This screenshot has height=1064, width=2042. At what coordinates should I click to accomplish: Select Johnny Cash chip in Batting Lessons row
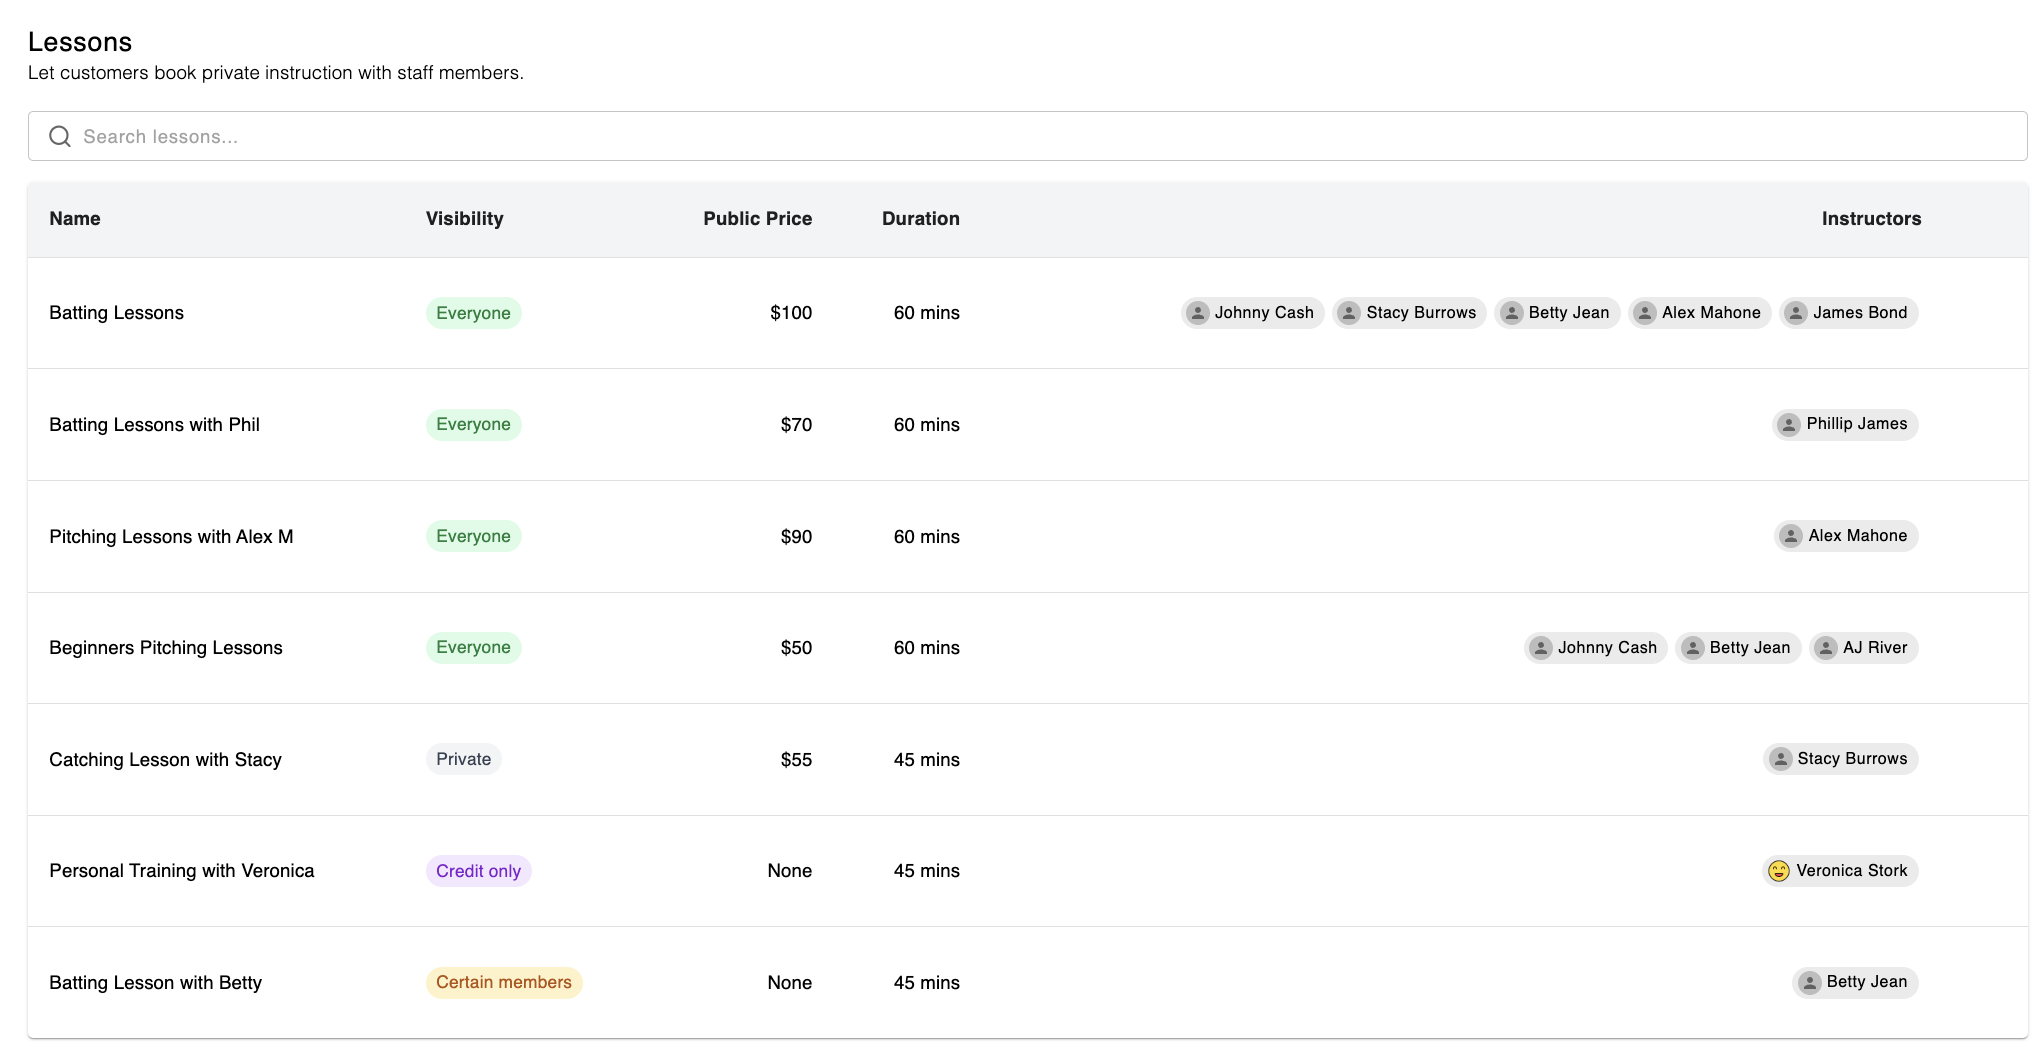point(1252,313)
